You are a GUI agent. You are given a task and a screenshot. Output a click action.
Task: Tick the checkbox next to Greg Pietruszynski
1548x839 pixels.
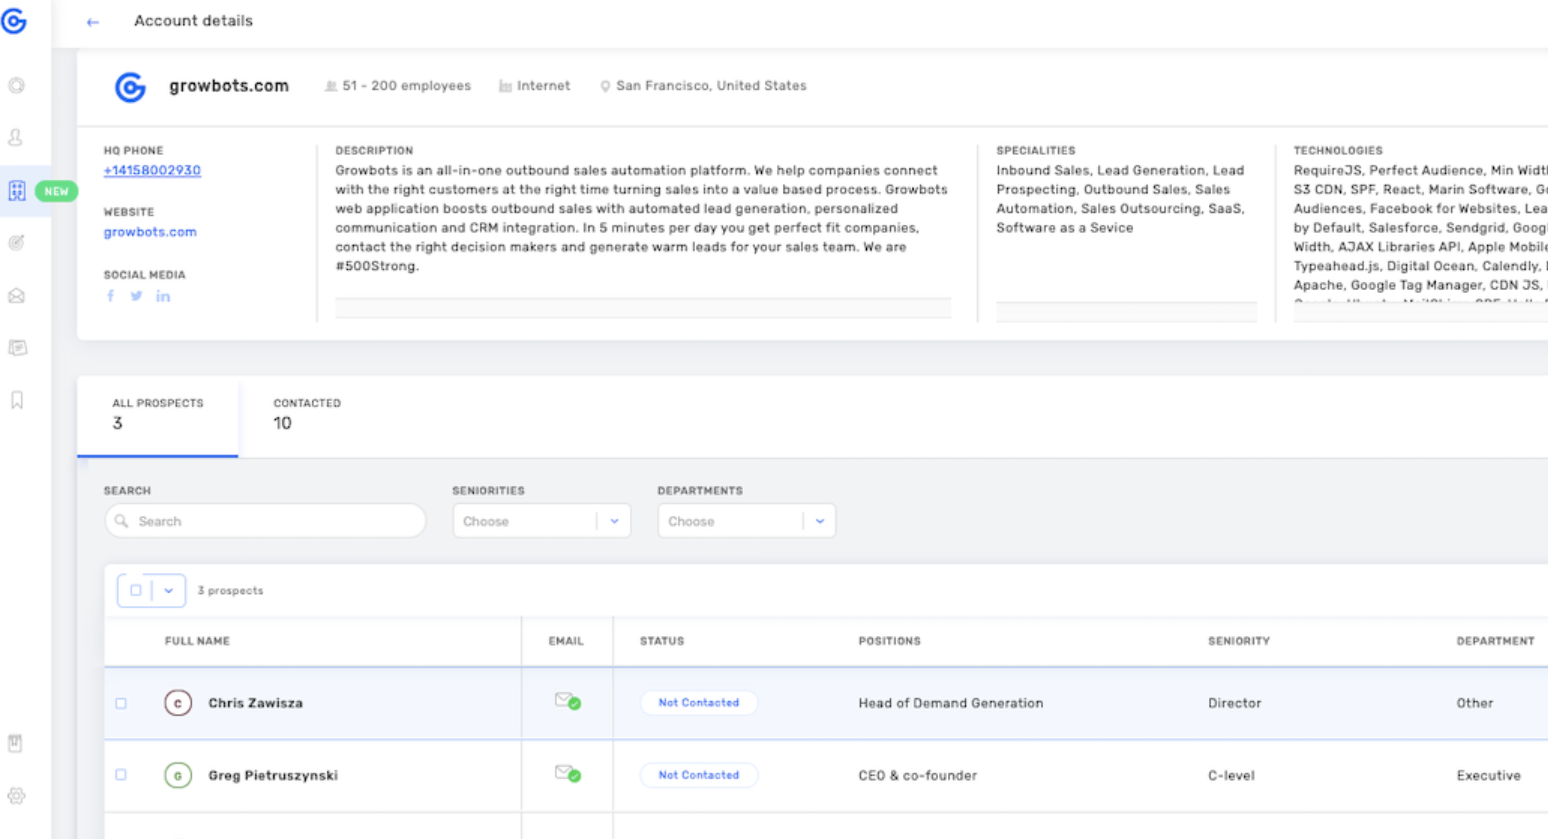[x=121, y=775]
